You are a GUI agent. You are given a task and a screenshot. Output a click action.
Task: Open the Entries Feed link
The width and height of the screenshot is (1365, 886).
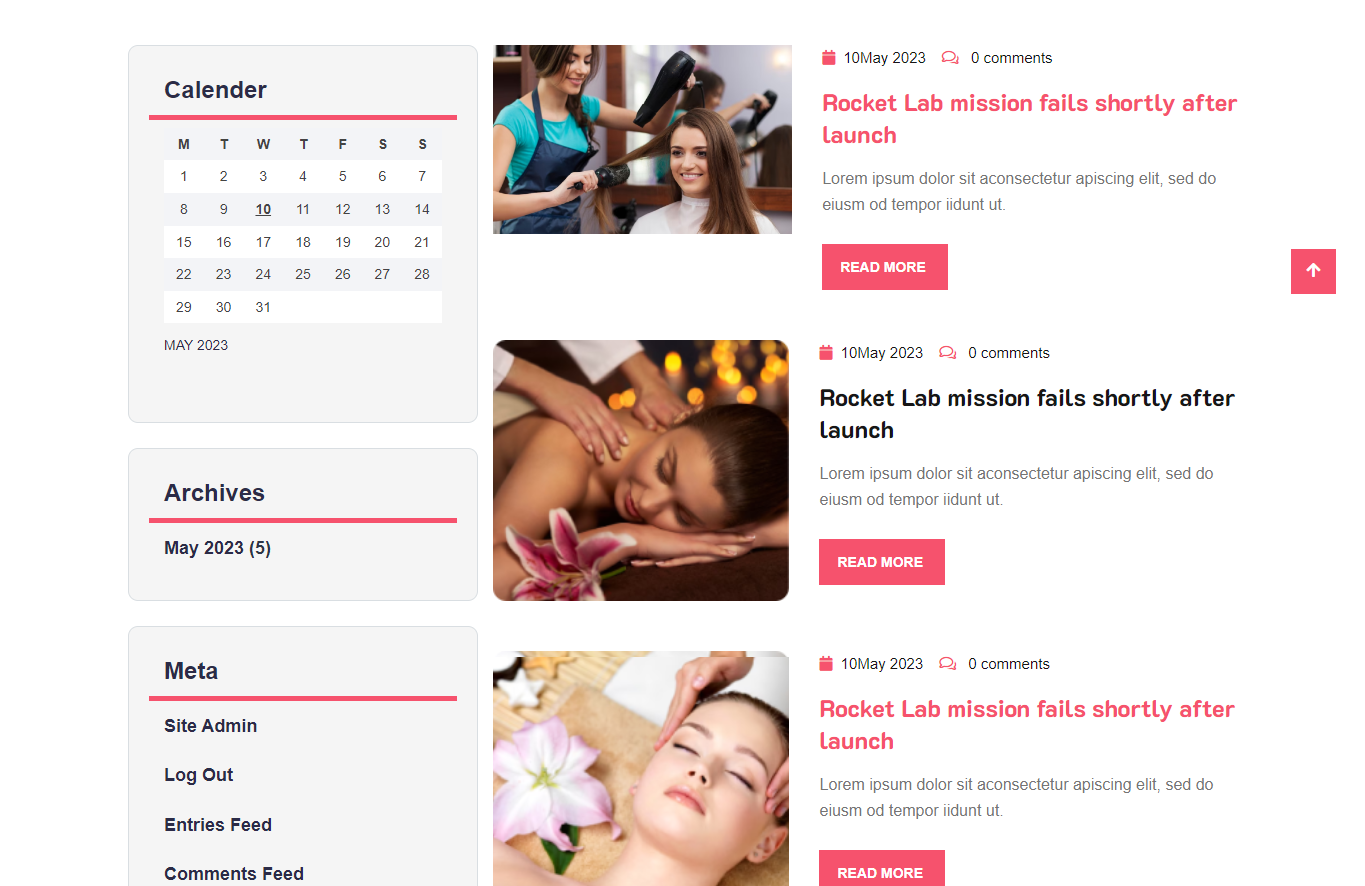point(218,825)
